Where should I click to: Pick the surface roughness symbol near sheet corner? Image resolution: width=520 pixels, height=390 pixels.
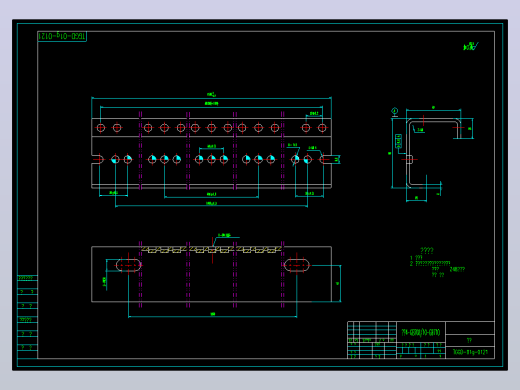pyautogui.click(x=471, y=46)
